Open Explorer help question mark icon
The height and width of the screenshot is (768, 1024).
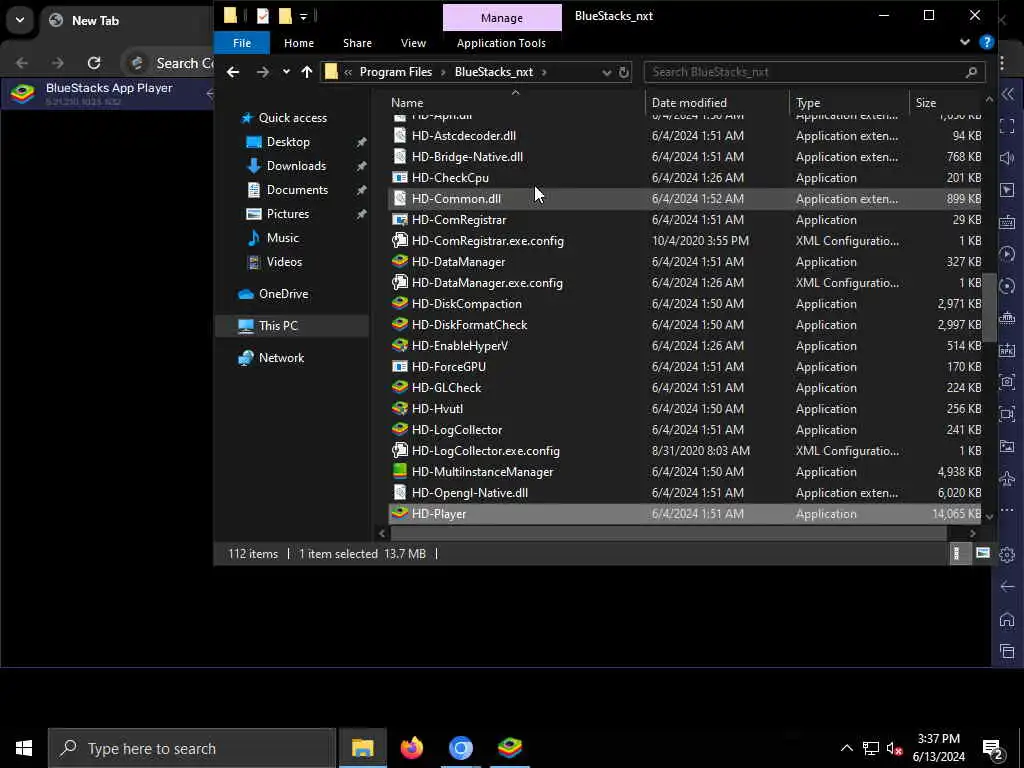point(986,42)
